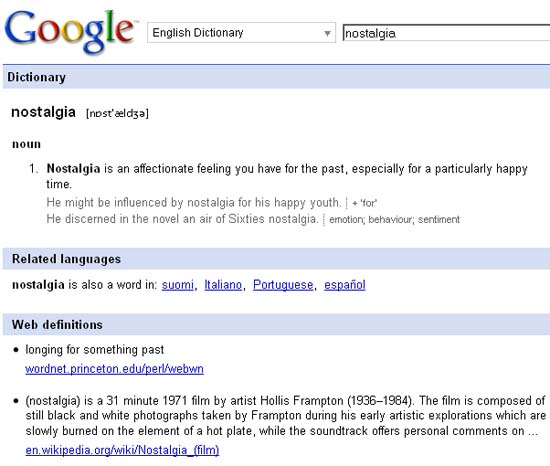The height and width of the screenshot is (466, 550).
Task: Click the example sentence about Sixties nostalgia
Action: click(x=182, y=219)
